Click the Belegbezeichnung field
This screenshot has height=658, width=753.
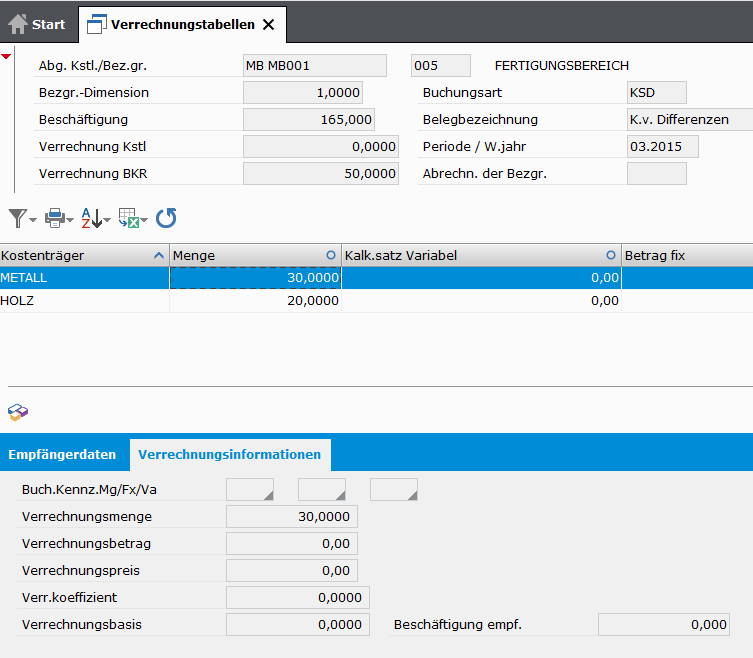point(690,119)
